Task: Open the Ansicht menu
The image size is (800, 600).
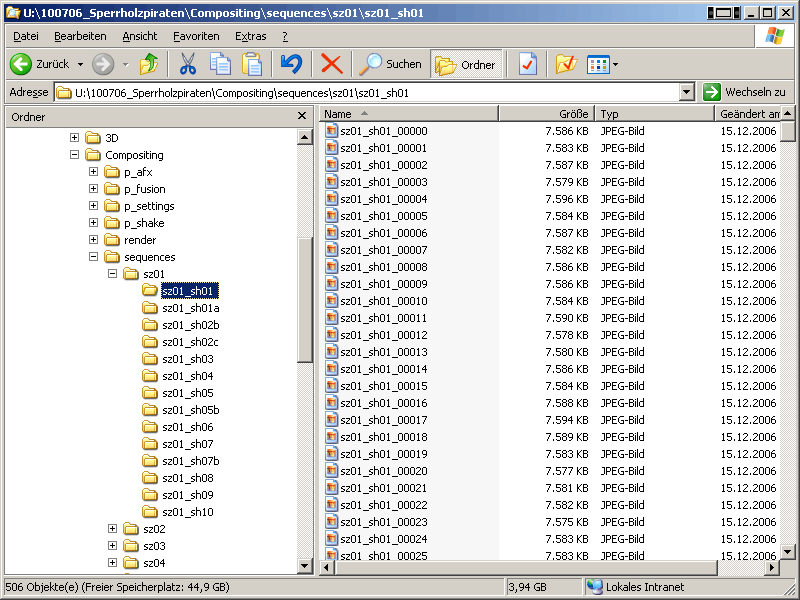Action: pos(140,36)
